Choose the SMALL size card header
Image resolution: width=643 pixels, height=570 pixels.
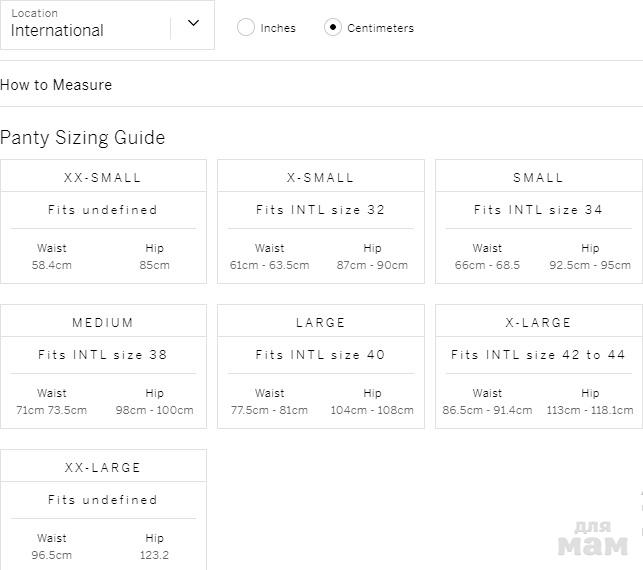coord(538,178)
